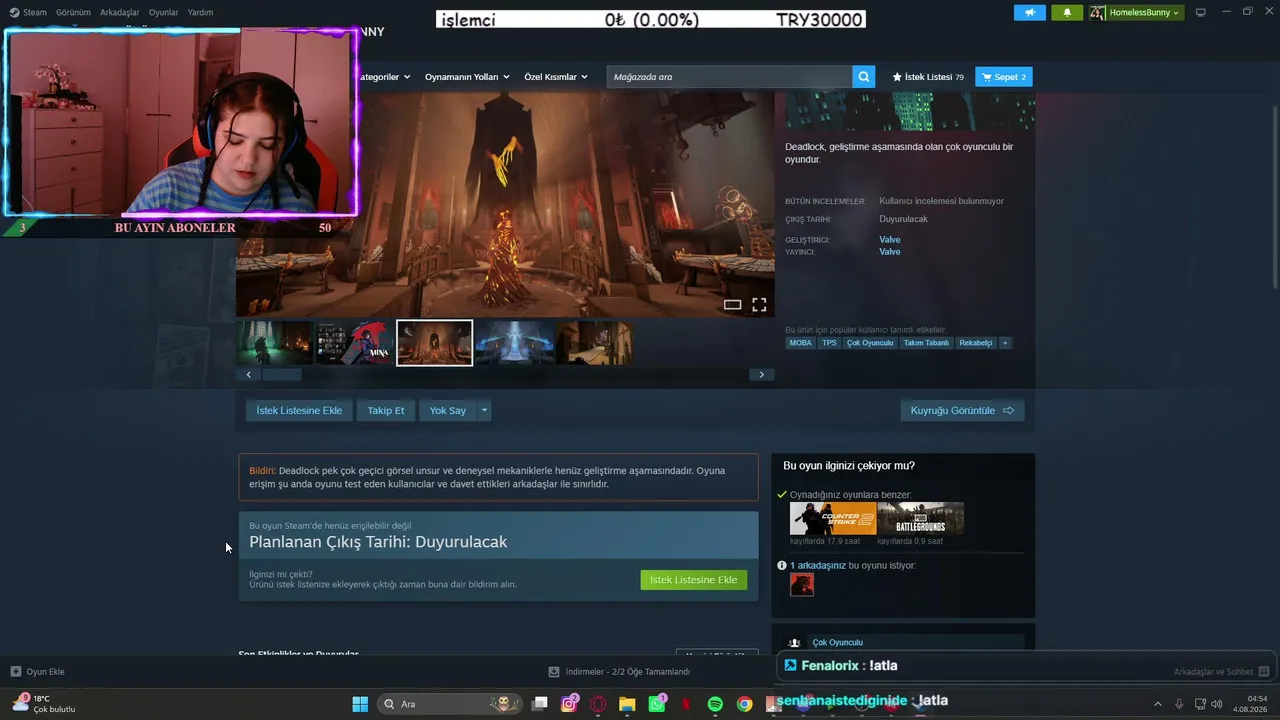Click the İstek Listesi 79 tab

[x=928, y=77]
